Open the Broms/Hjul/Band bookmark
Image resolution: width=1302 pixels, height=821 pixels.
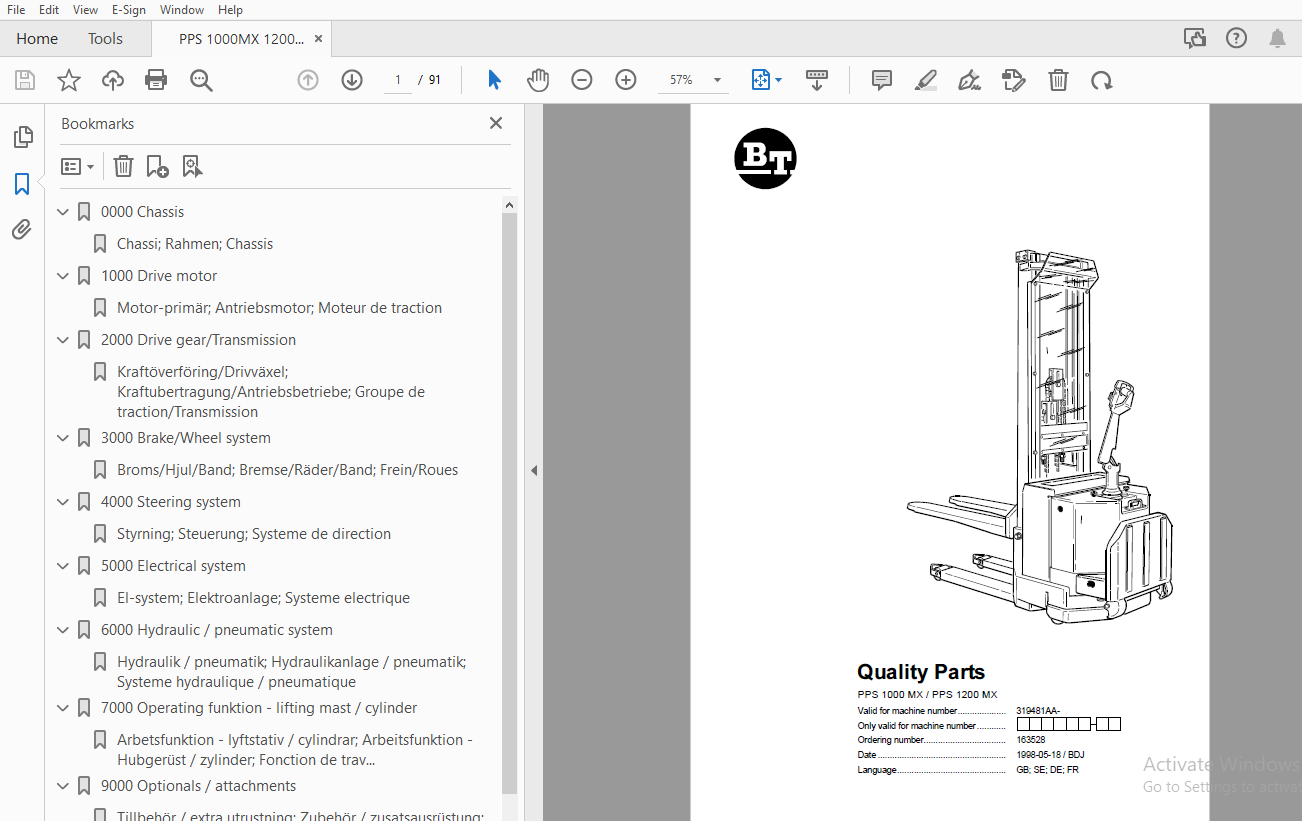pos(287,470)
